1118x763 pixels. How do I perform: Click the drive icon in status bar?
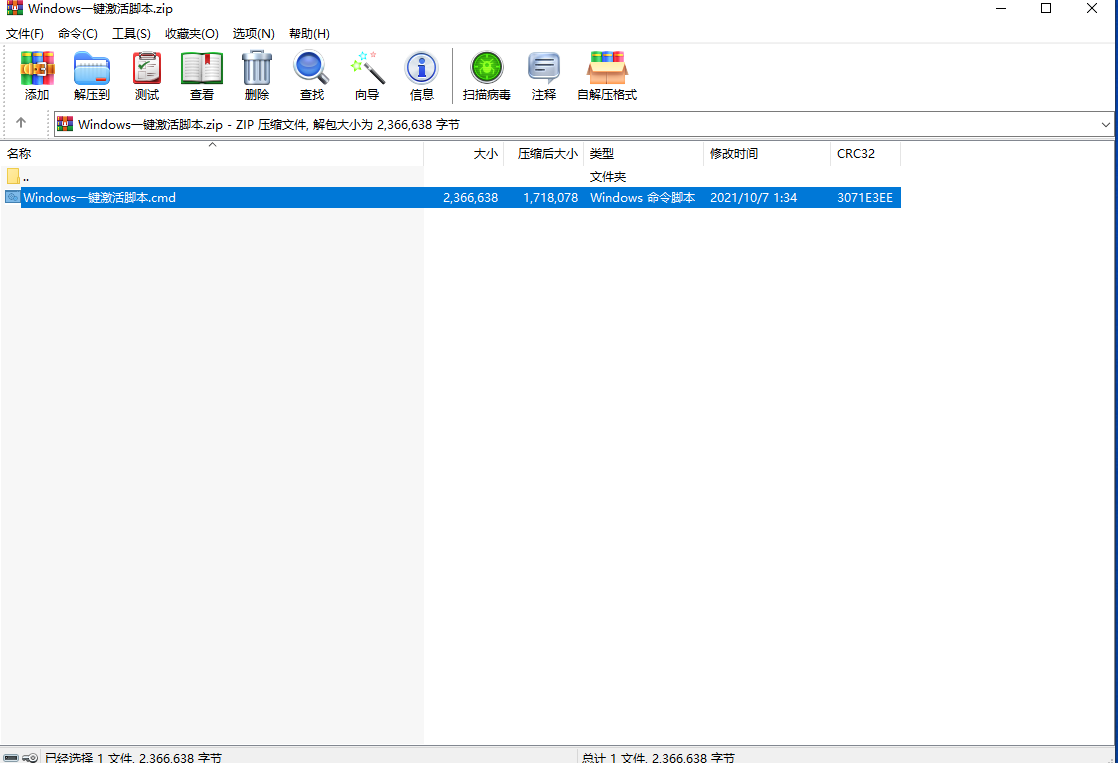[x=11, y=757]
